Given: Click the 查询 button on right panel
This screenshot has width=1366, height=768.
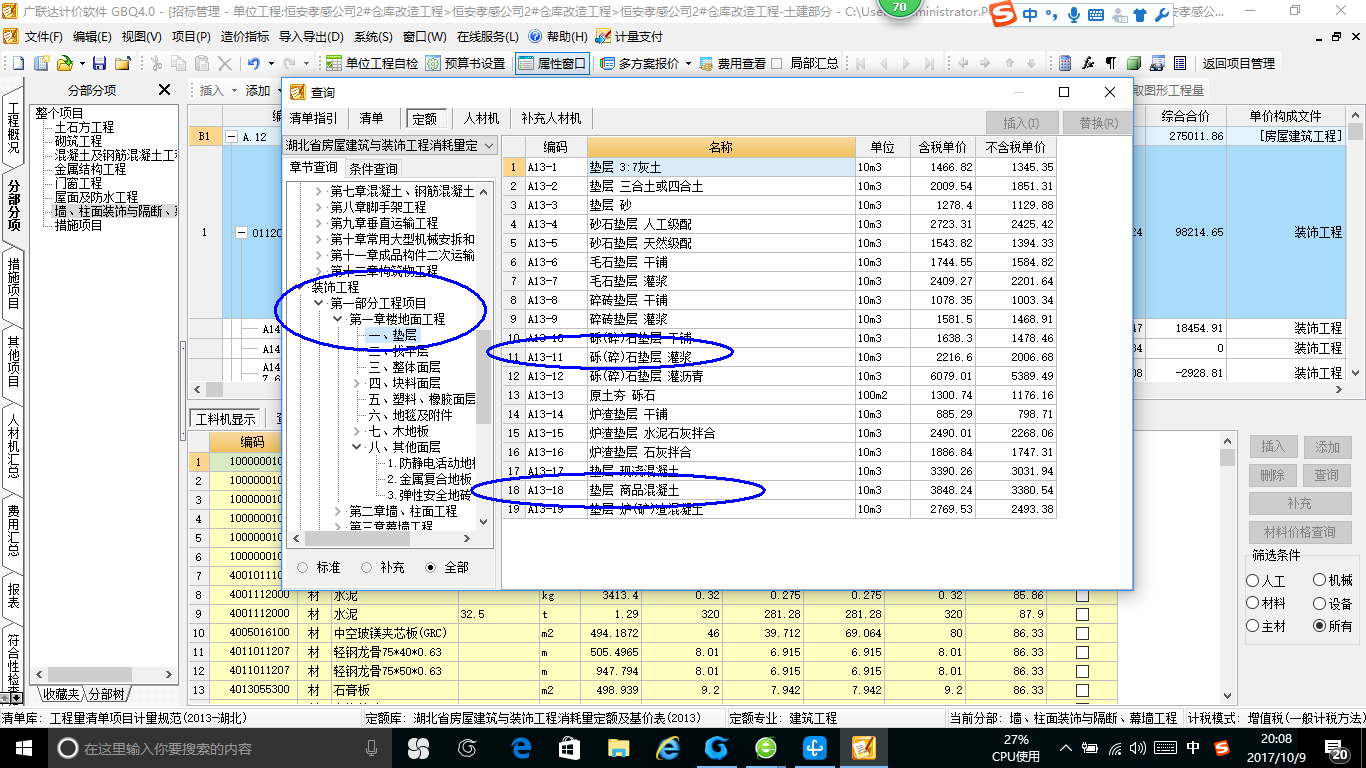Looking at the screenshot, I should point(1327,475).
